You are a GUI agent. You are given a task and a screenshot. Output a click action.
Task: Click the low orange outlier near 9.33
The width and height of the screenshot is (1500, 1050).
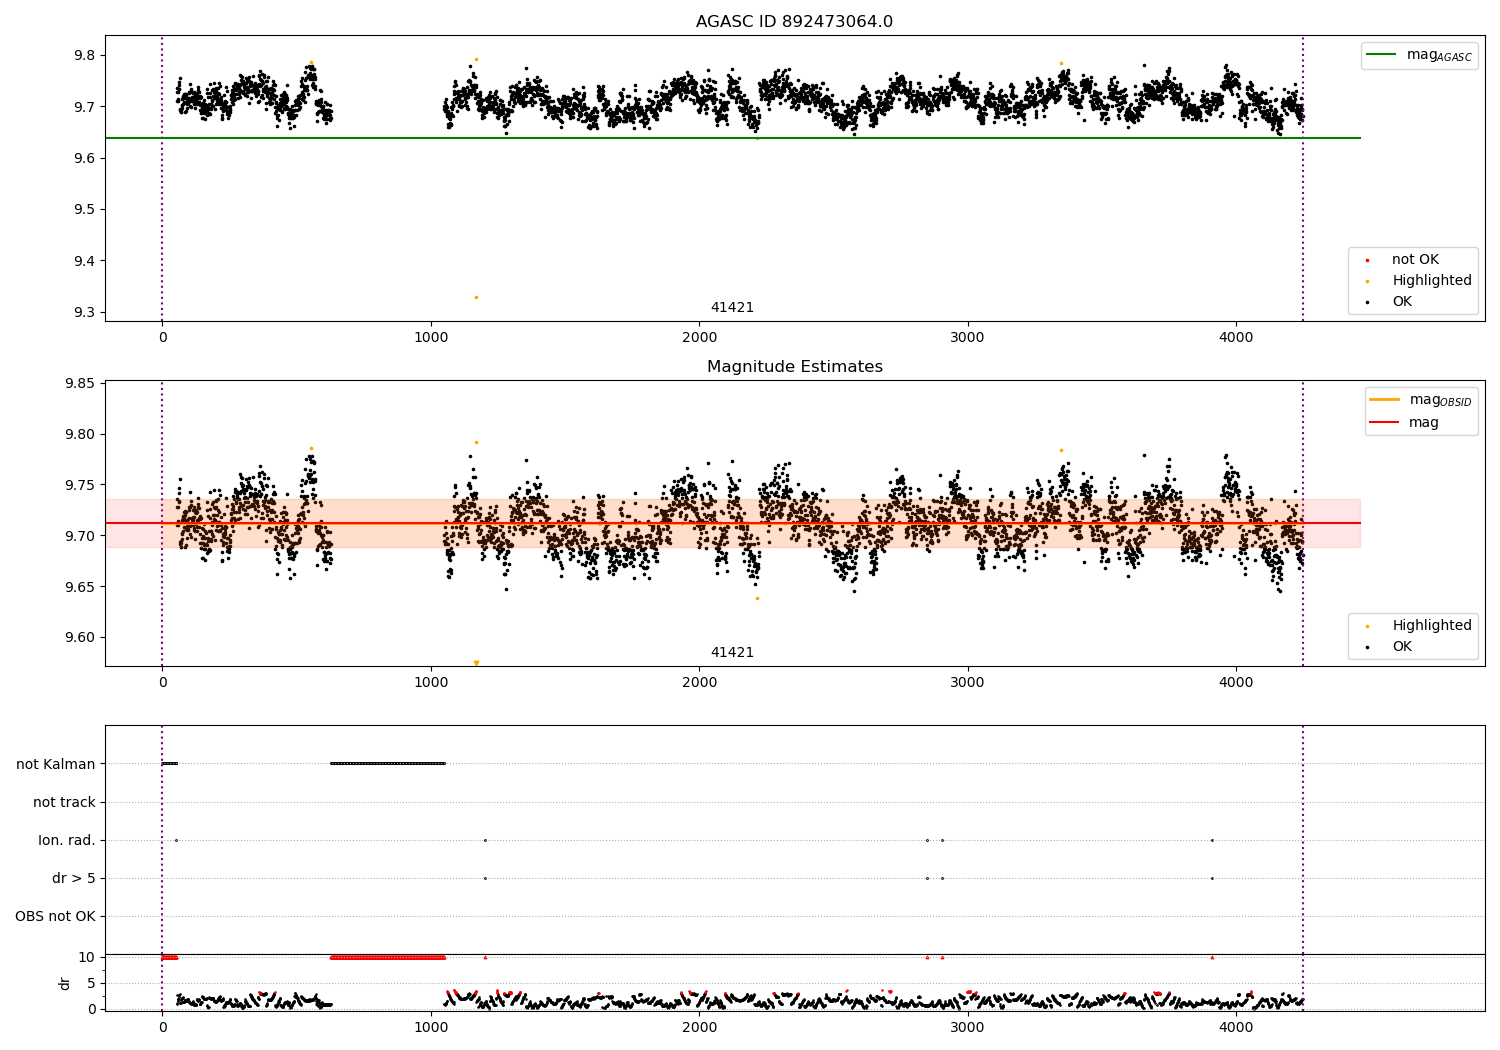(x=476, y=297)
